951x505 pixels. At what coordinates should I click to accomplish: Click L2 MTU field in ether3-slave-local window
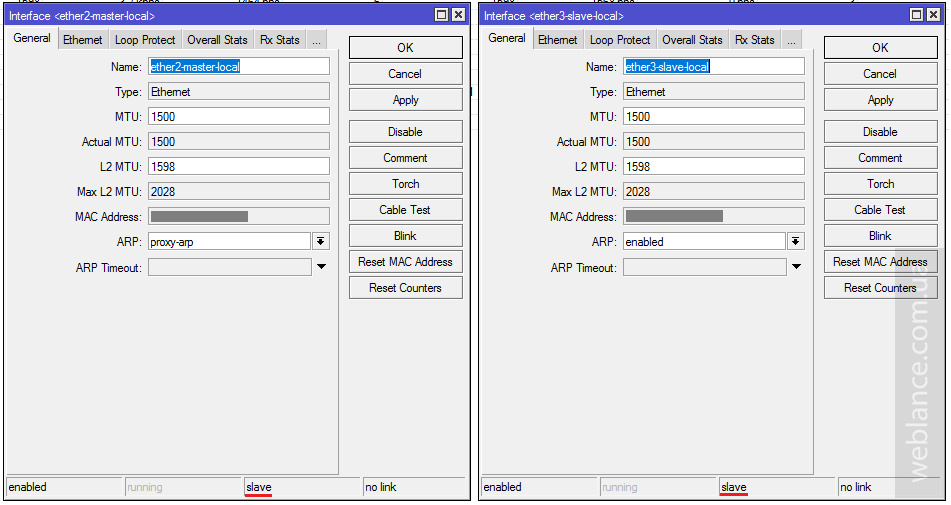(714, 167)
